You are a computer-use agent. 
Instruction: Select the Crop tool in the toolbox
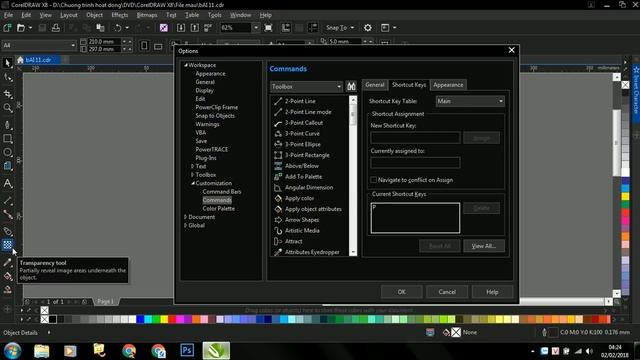click(7, 94)
